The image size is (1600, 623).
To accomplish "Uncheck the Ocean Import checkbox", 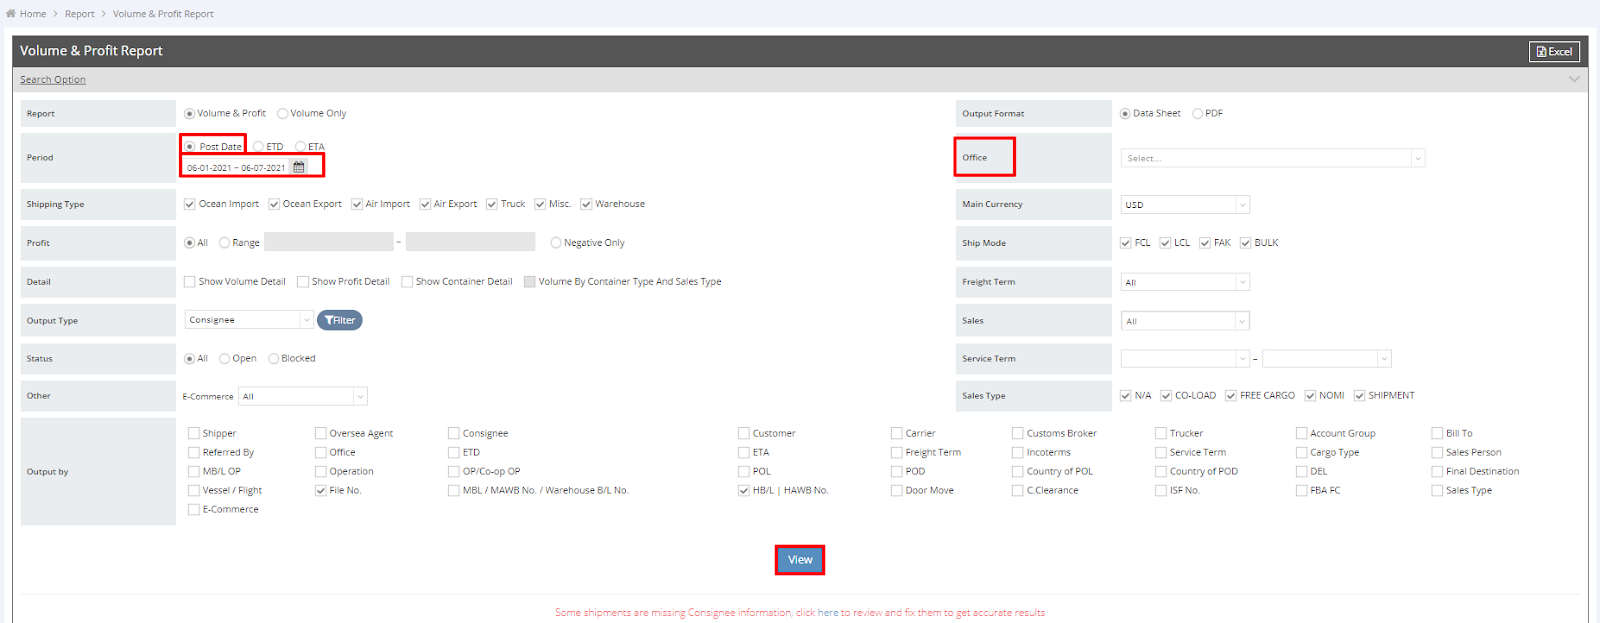I will [x=190, y=204].
